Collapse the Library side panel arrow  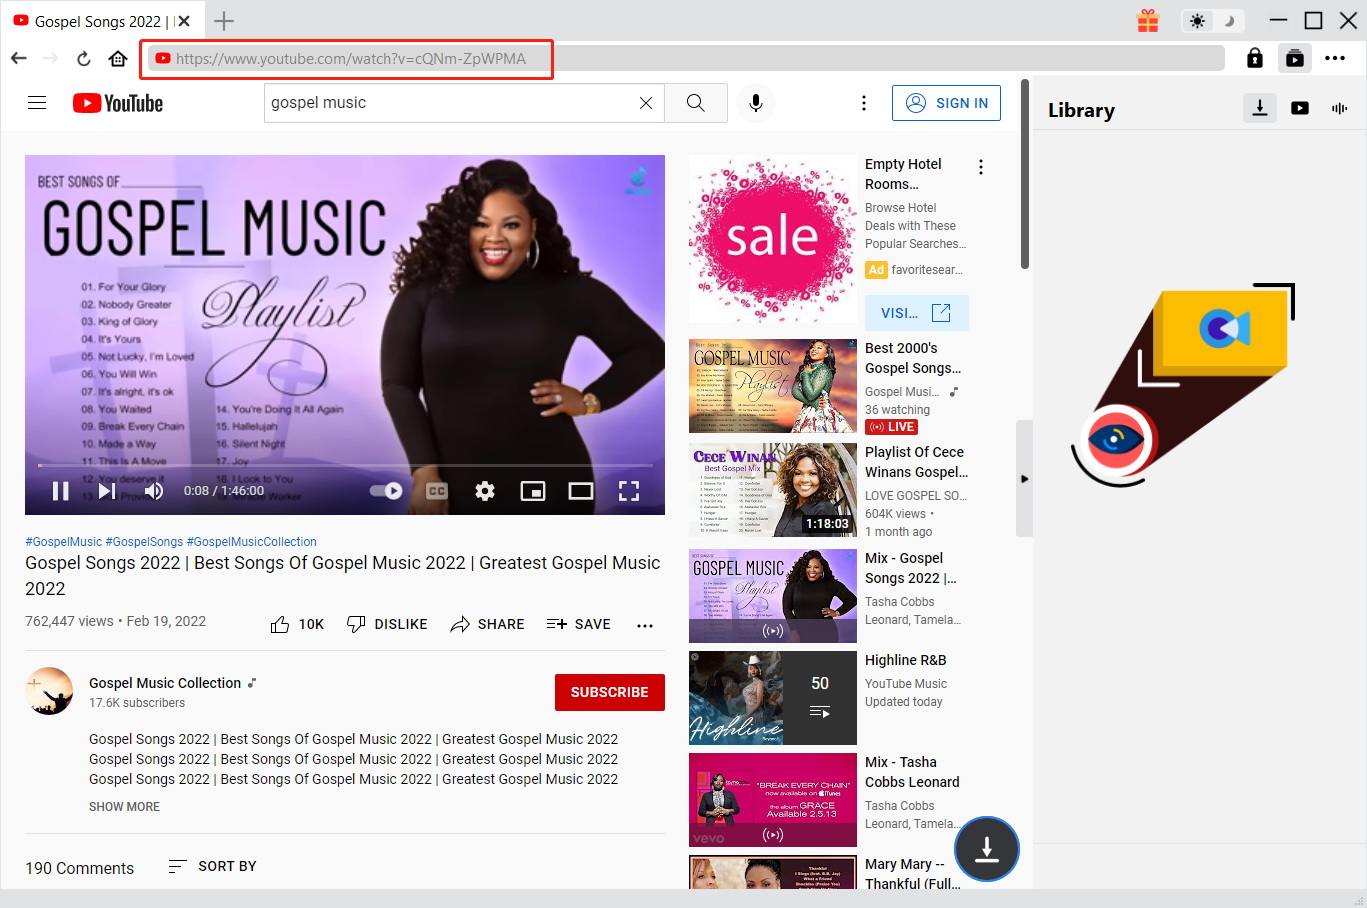1024,479
